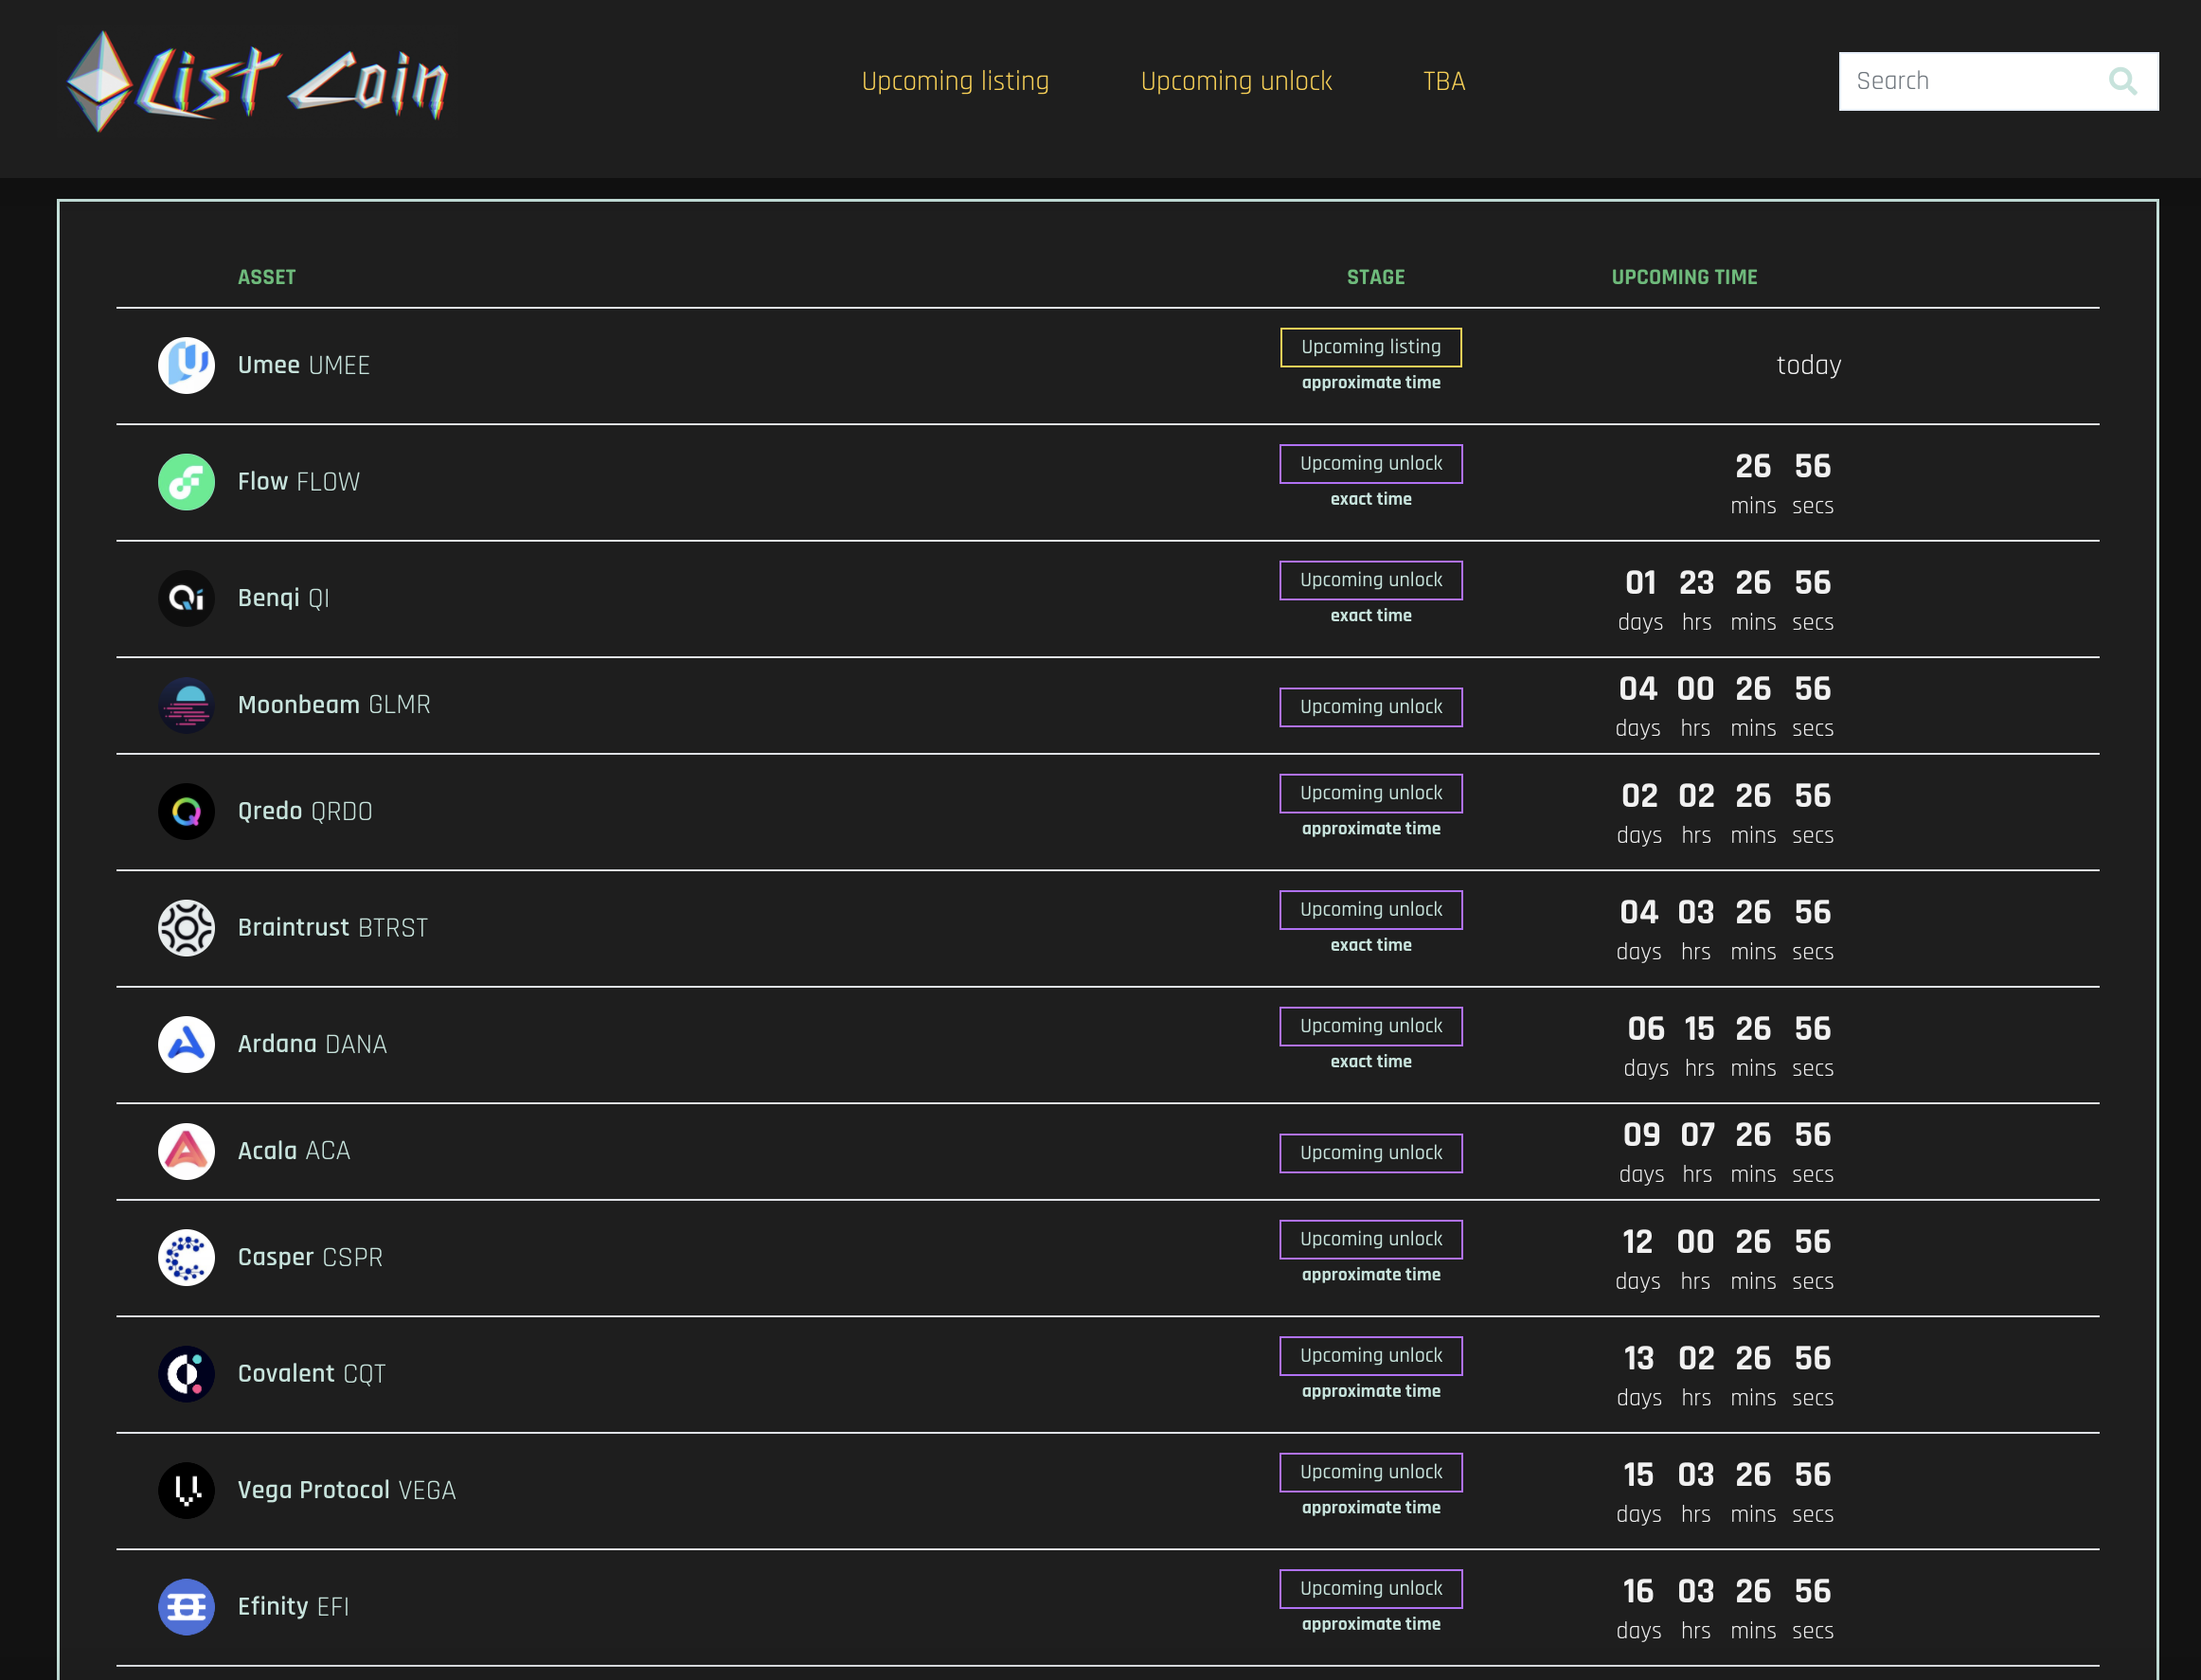The width and height of the screenshot is (2201, 1680).
Task: Switch to the Upcoming unlock section
Action: pyautogui.click(x=1236, y=81)
